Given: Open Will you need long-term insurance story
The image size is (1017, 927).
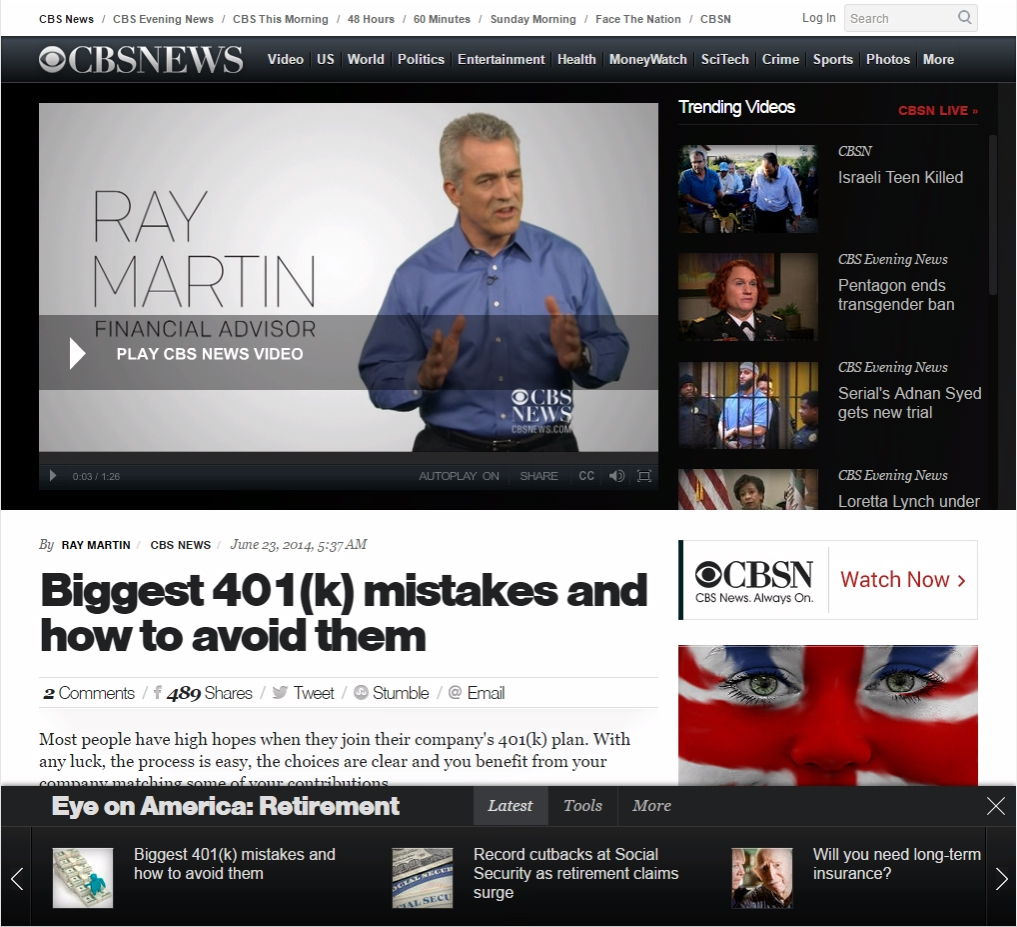Looking at the screenshot, I should pyautogui.click(x=896, y=863).
